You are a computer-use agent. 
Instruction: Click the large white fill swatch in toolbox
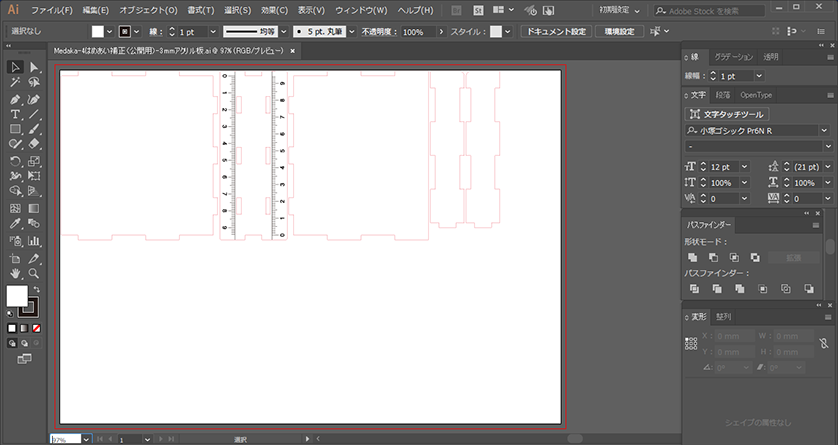17,297
